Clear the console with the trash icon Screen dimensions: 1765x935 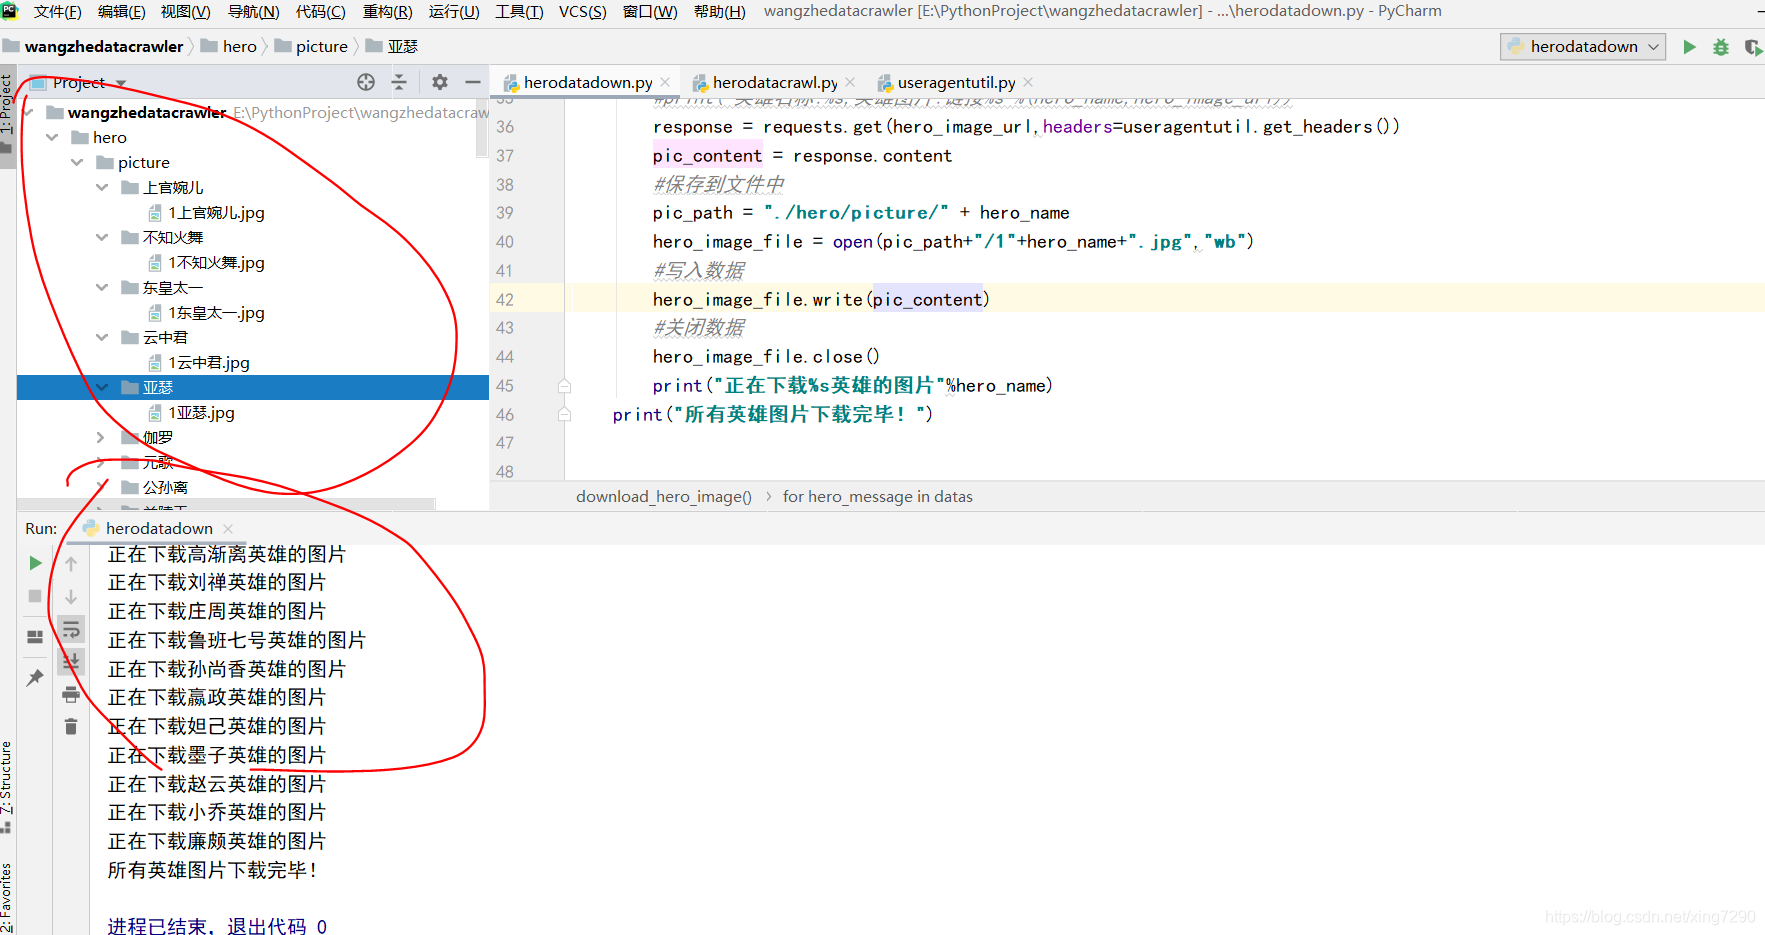tap(71, 727)
